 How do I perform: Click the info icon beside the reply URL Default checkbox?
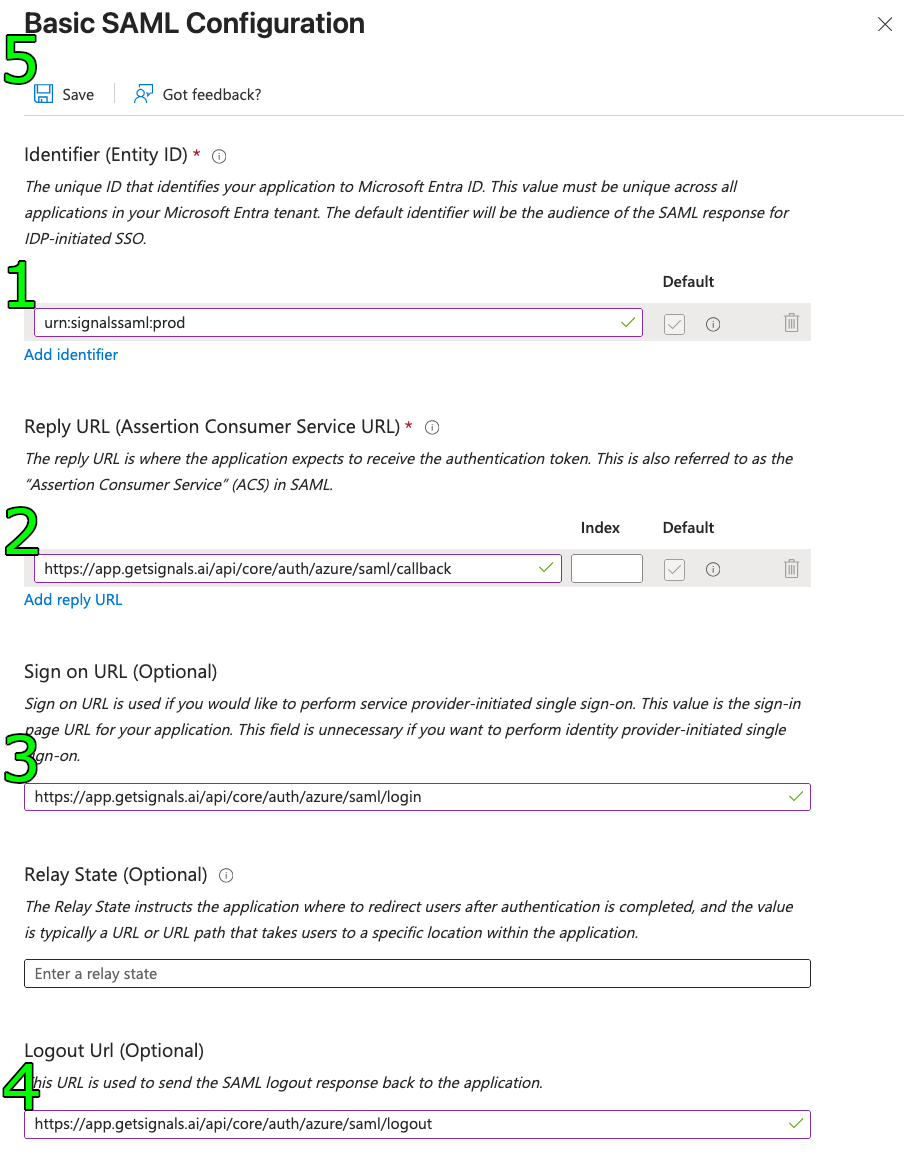[x=712, y=568]
